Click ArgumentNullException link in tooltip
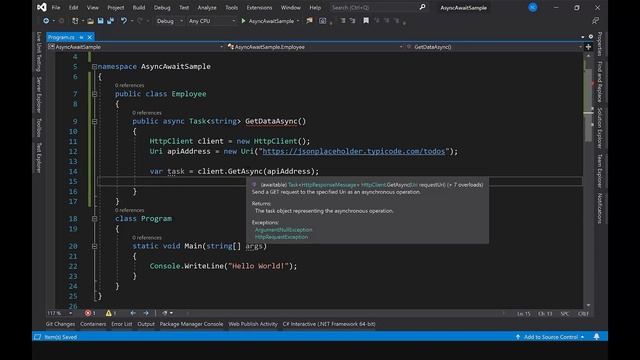The width and height of the screenshot is (640, 360). click(x=283, y=230)
